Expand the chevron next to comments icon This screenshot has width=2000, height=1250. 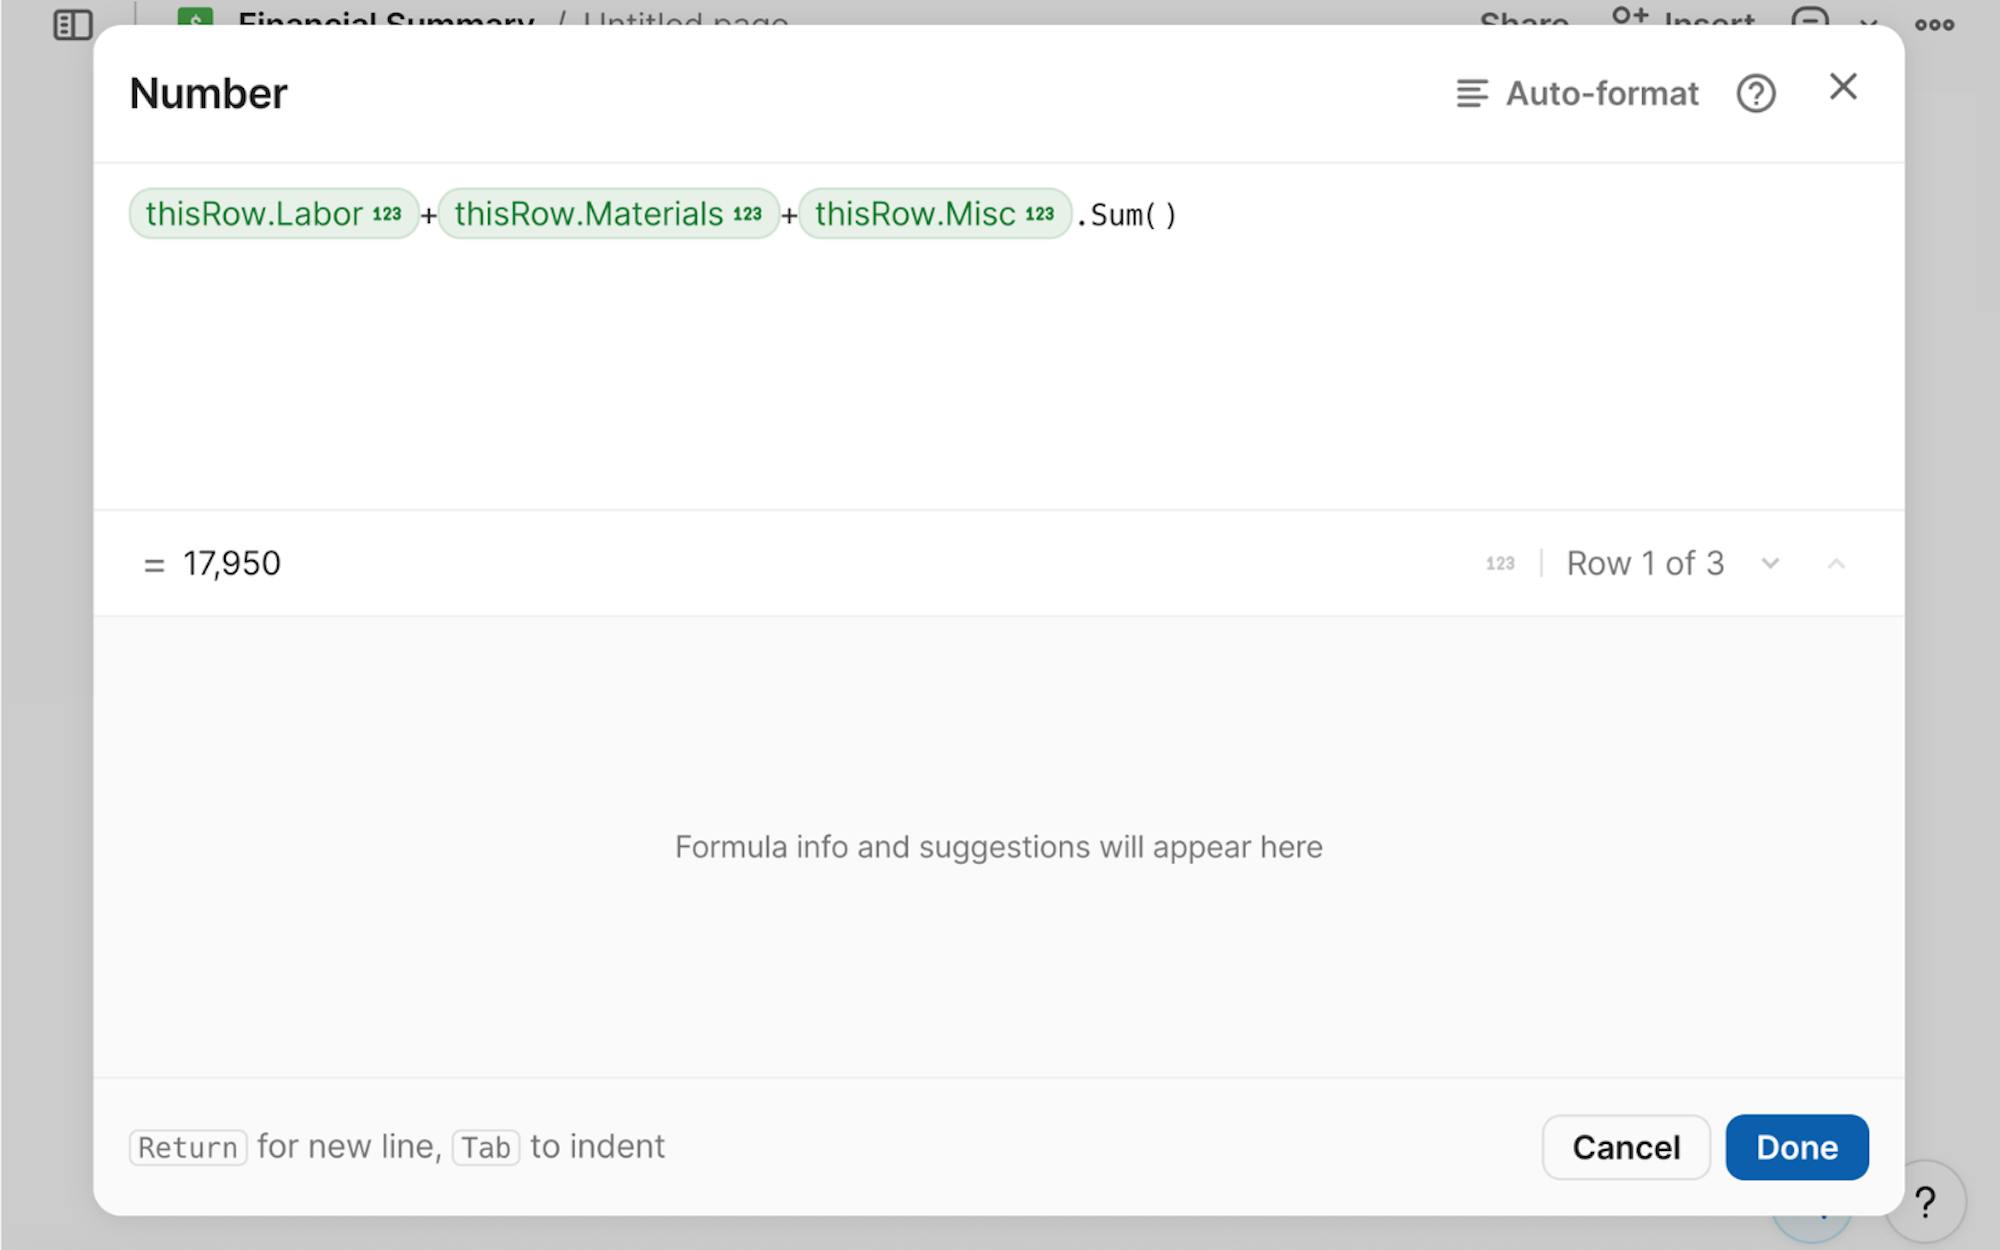point(1868,22)
